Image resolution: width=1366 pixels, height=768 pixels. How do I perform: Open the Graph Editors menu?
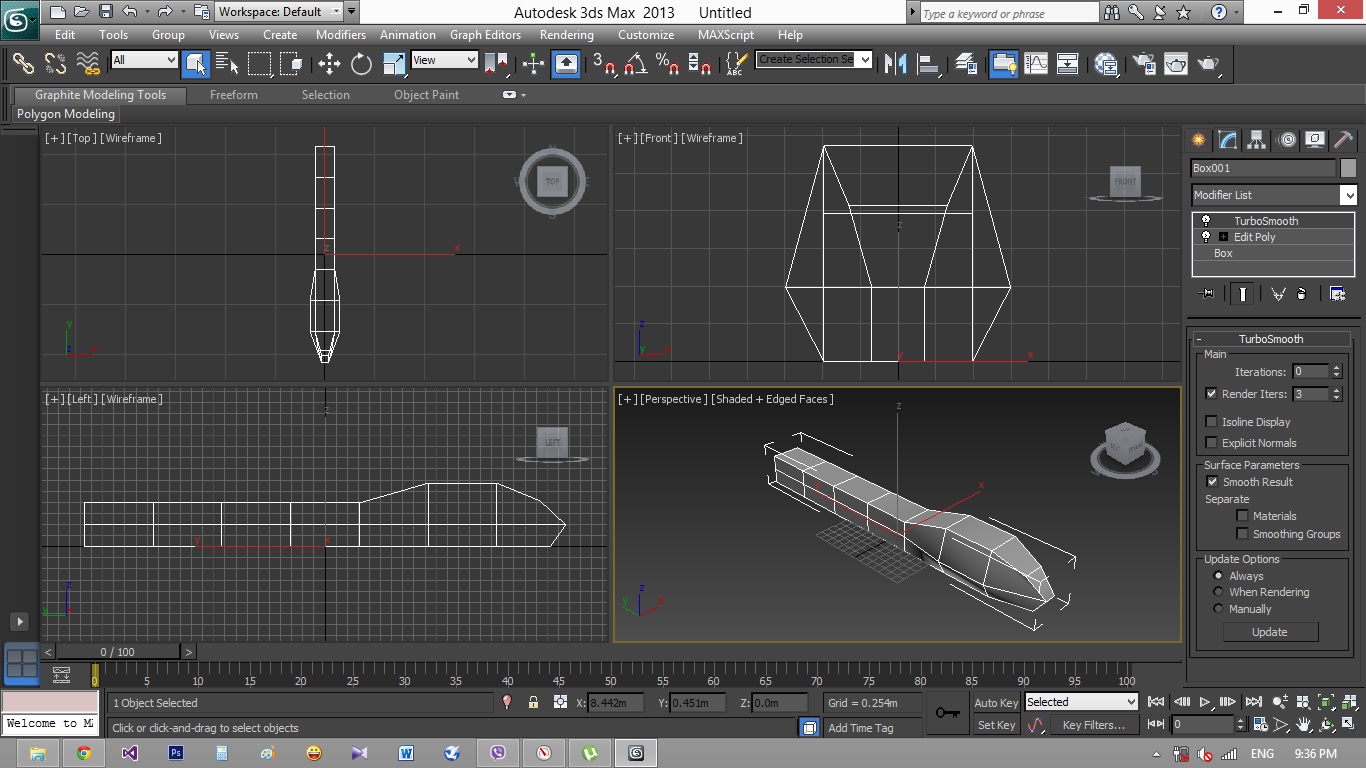tap(485, 35)
